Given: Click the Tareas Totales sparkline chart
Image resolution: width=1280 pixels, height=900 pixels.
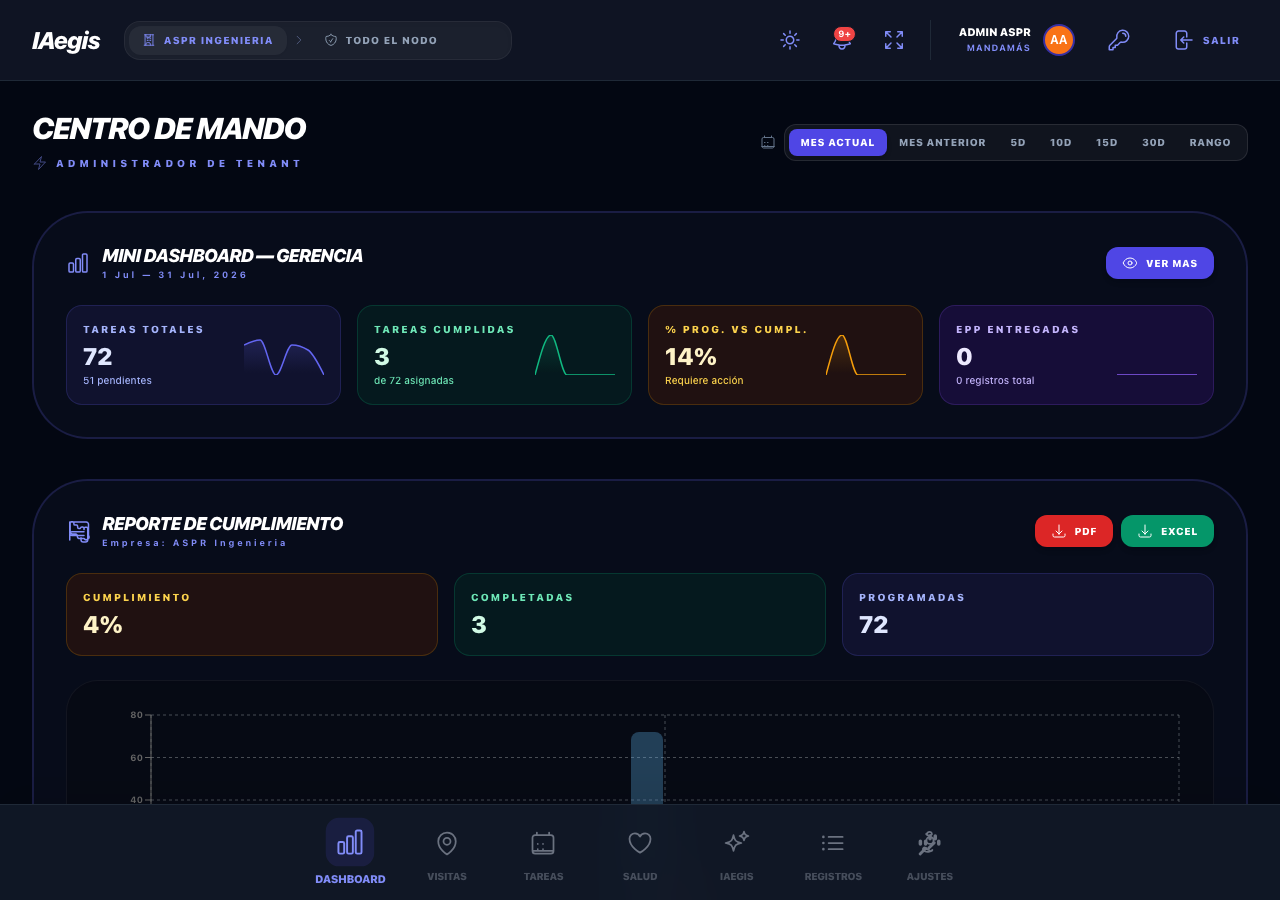Looking at the screenshot, I should pyautogui.click(x=284, y=358).
